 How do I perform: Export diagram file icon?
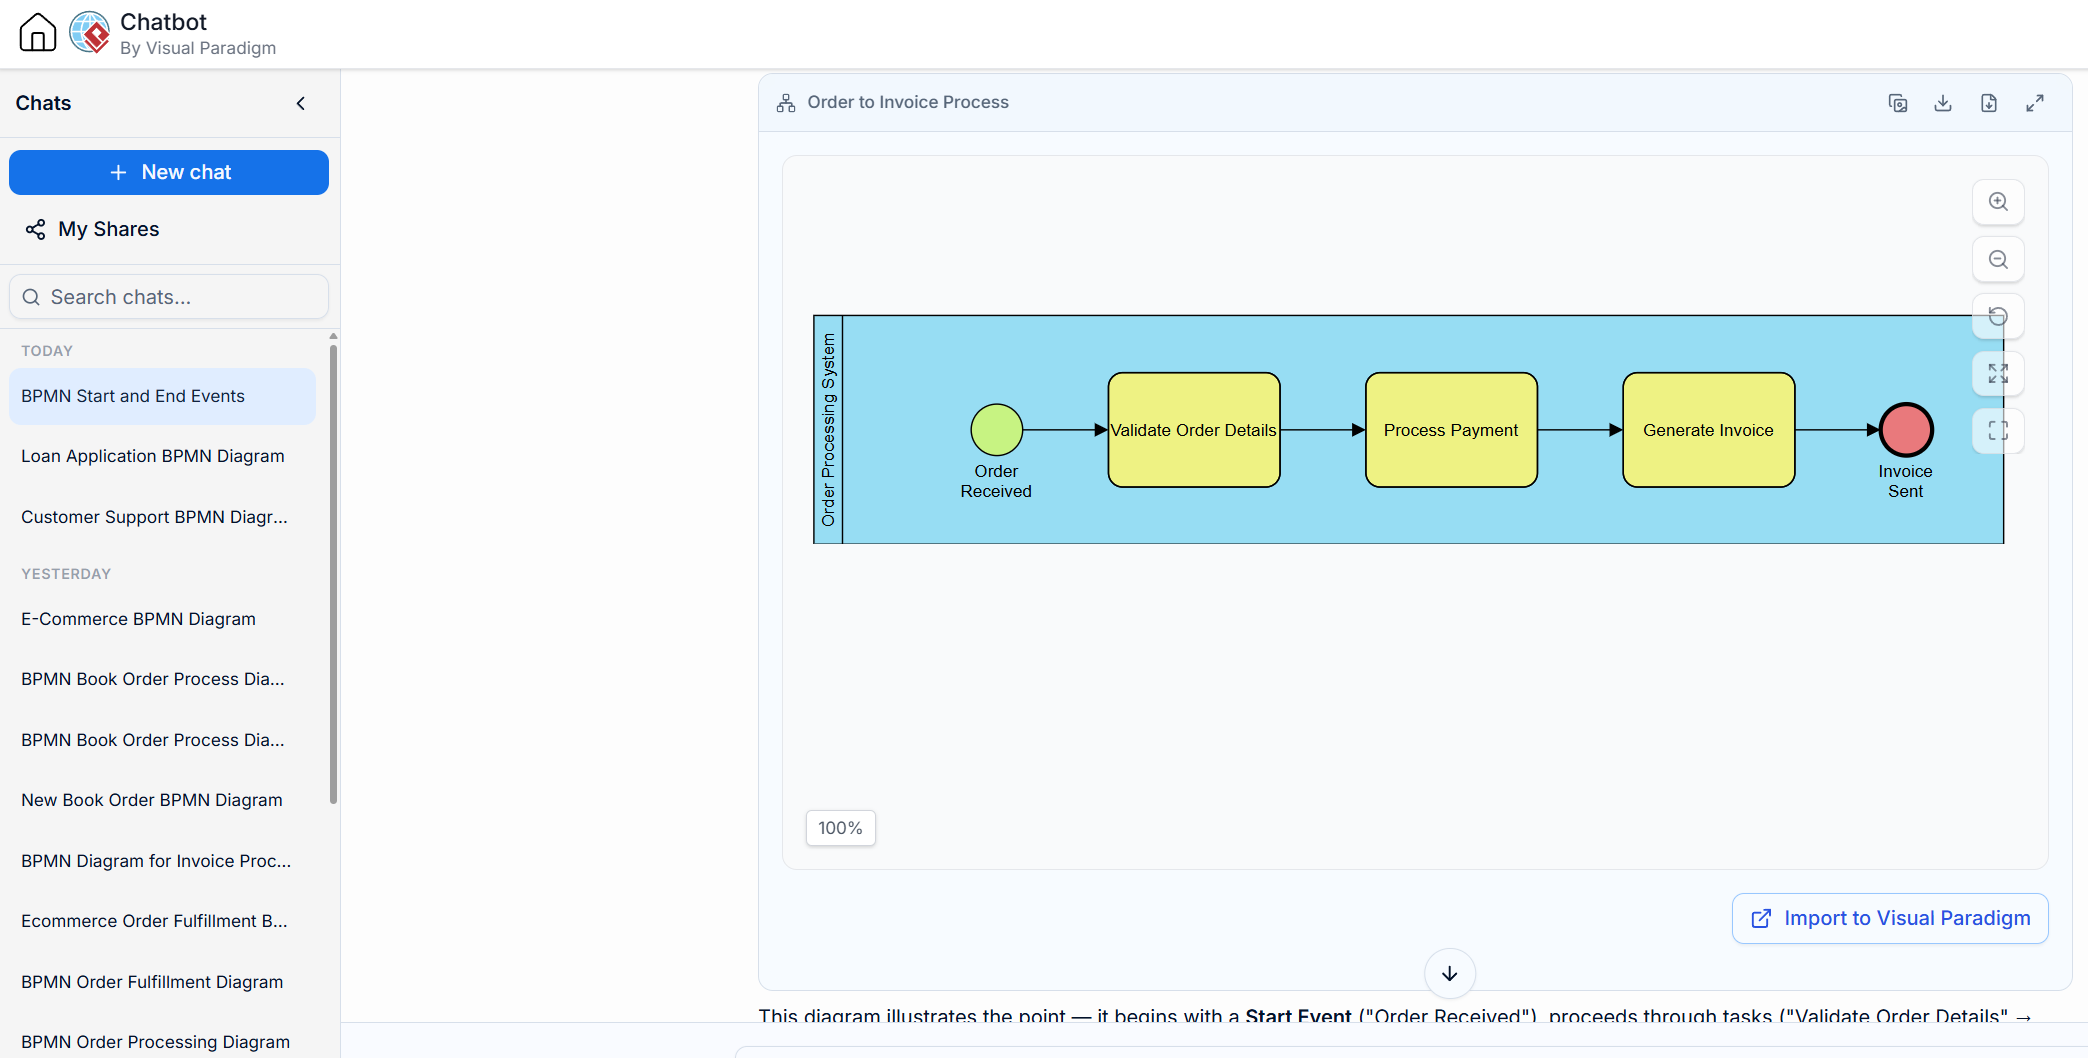click(1989, 103)
